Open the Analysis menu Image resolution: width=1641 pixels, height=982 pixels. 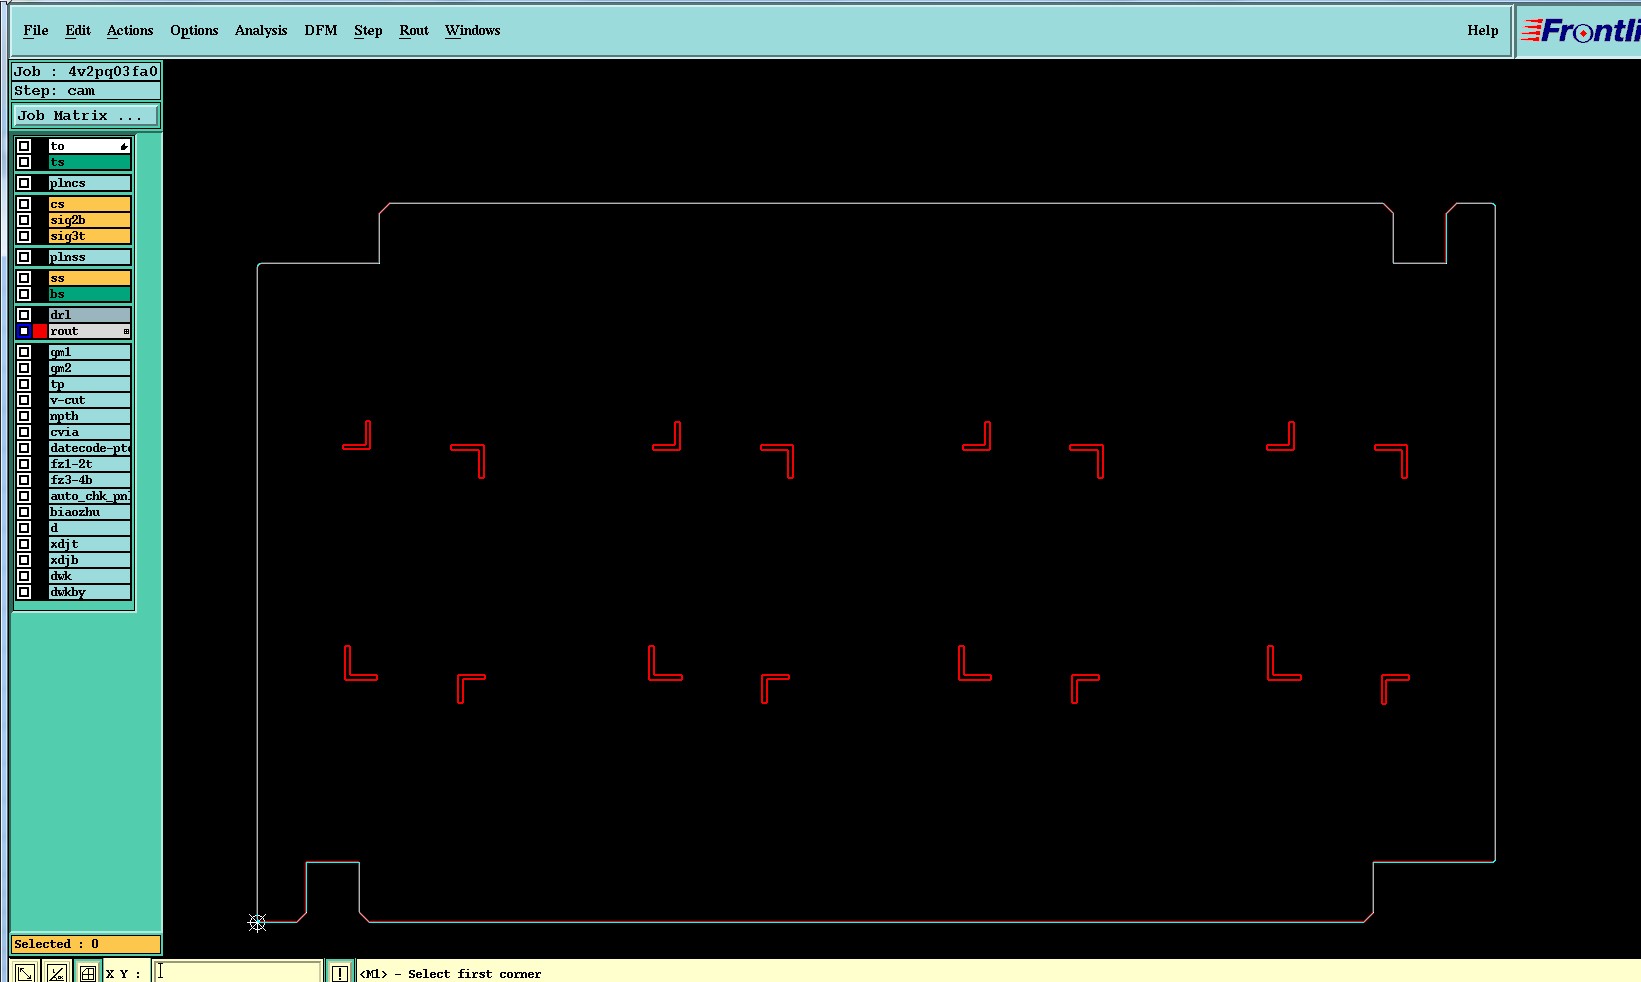pos(261,31)
